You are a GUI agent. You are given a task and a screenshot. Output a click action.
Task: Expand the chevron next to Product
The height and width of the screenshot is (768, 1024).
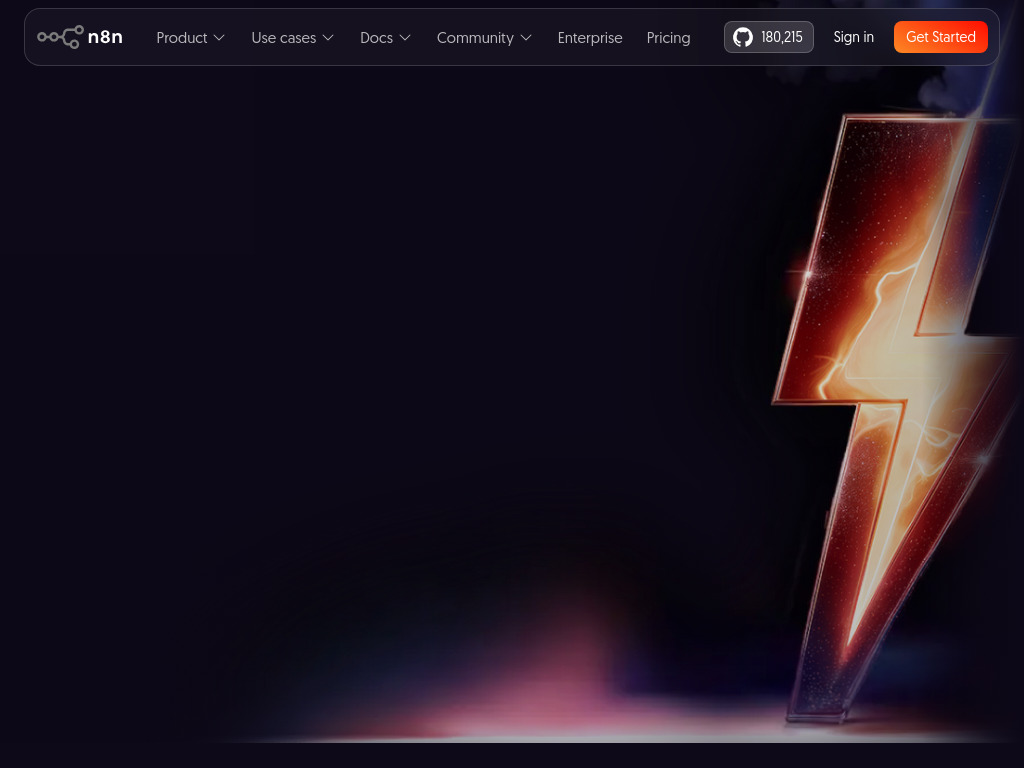219,38
